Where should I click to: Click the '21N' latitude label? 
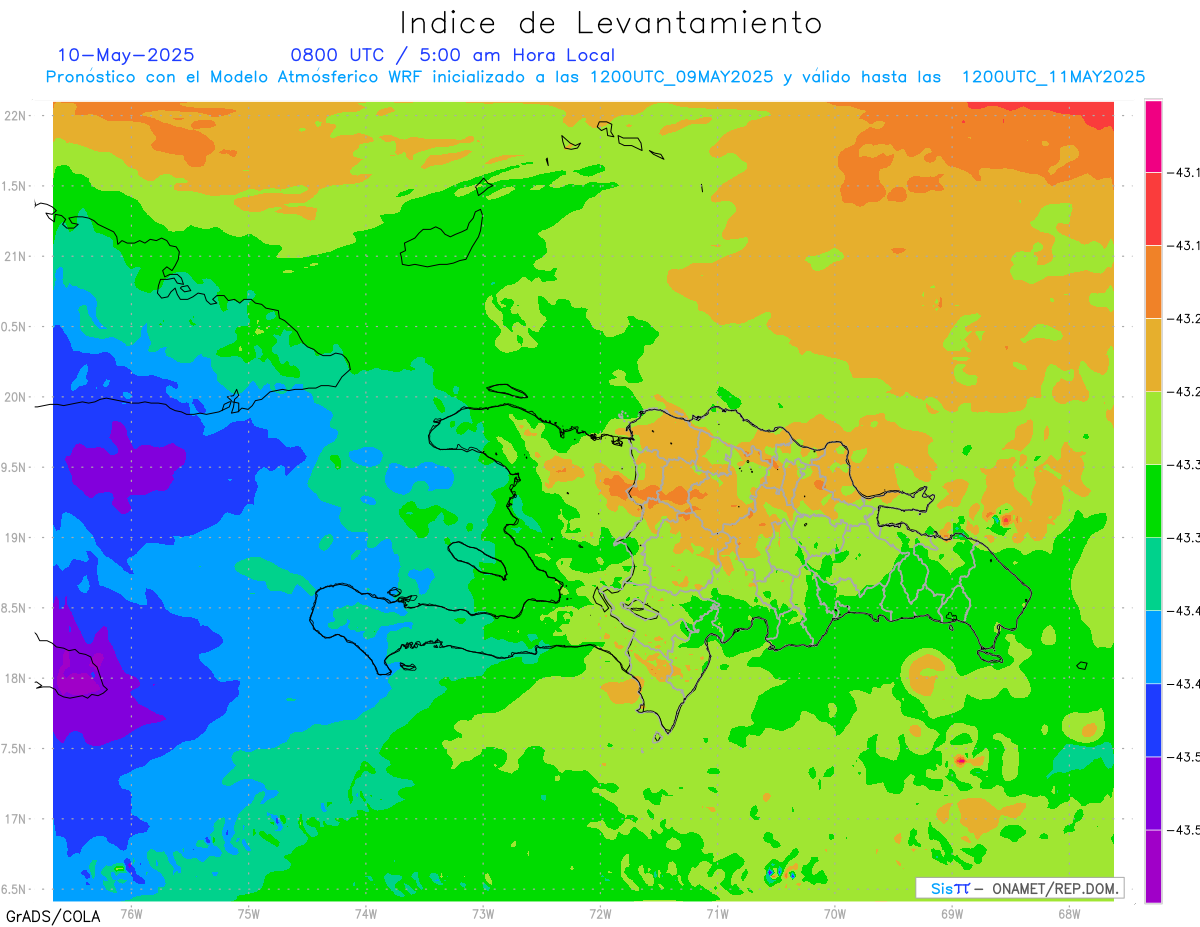coord(15,256)
